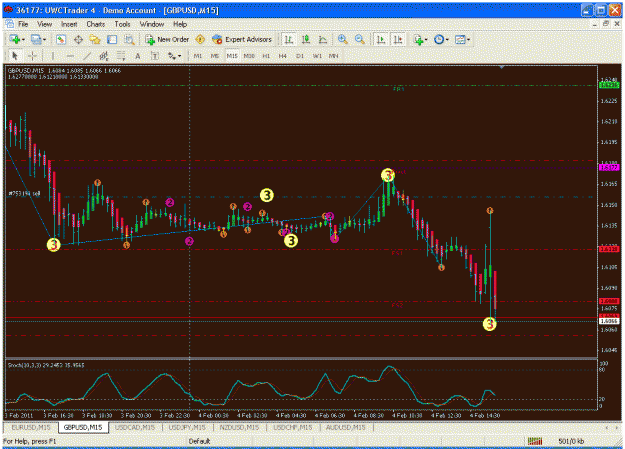Open the File menu
Image resolution: width=625 pixels, height=449 pixels.
23,24
